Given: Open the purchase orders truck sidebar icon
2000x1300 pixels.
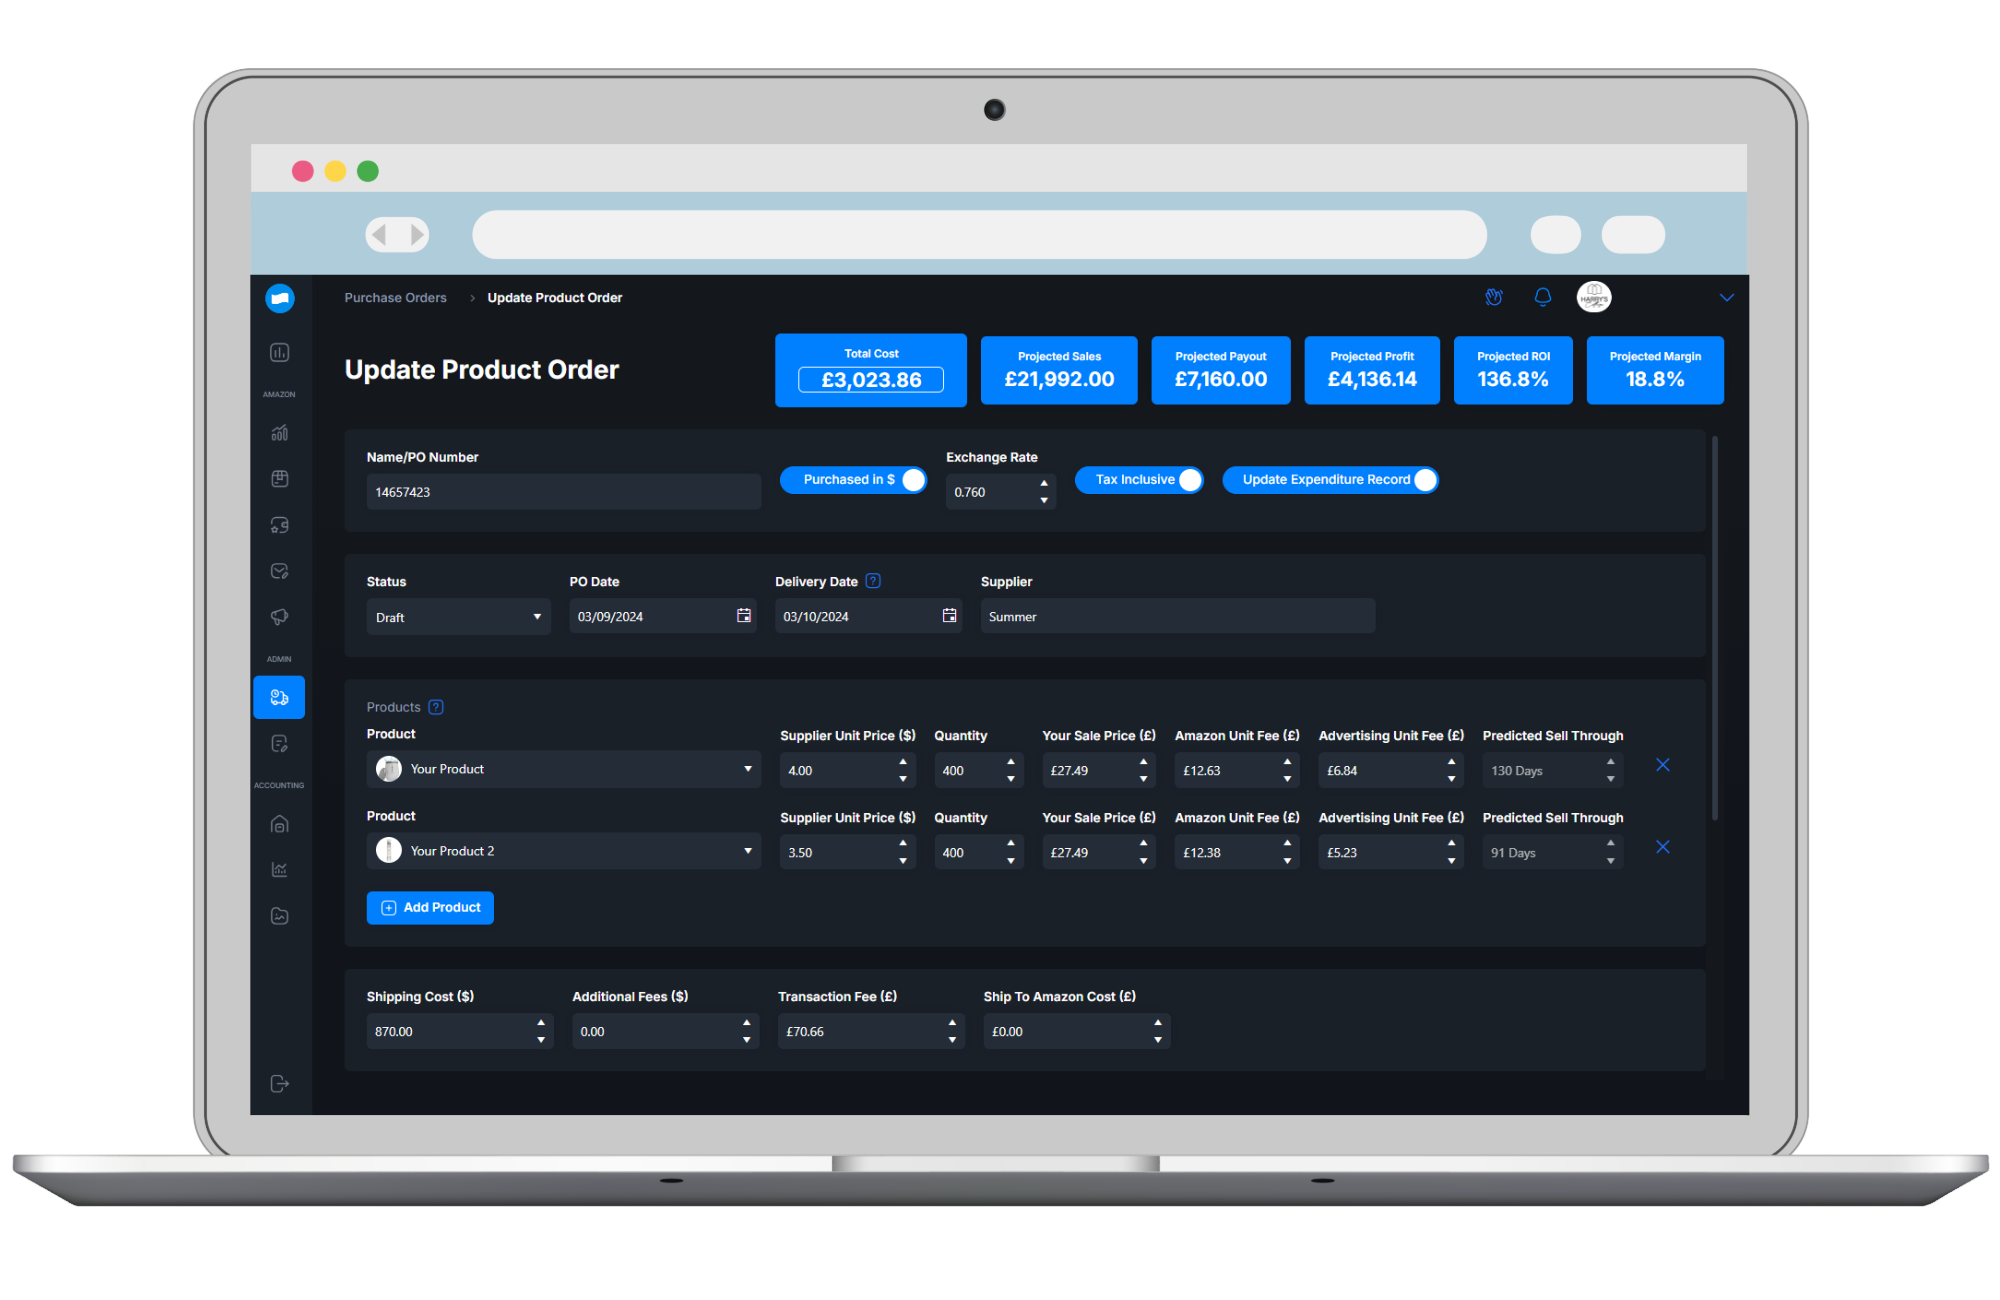Looking at the screenshot, I should click(x=279, y=697).
